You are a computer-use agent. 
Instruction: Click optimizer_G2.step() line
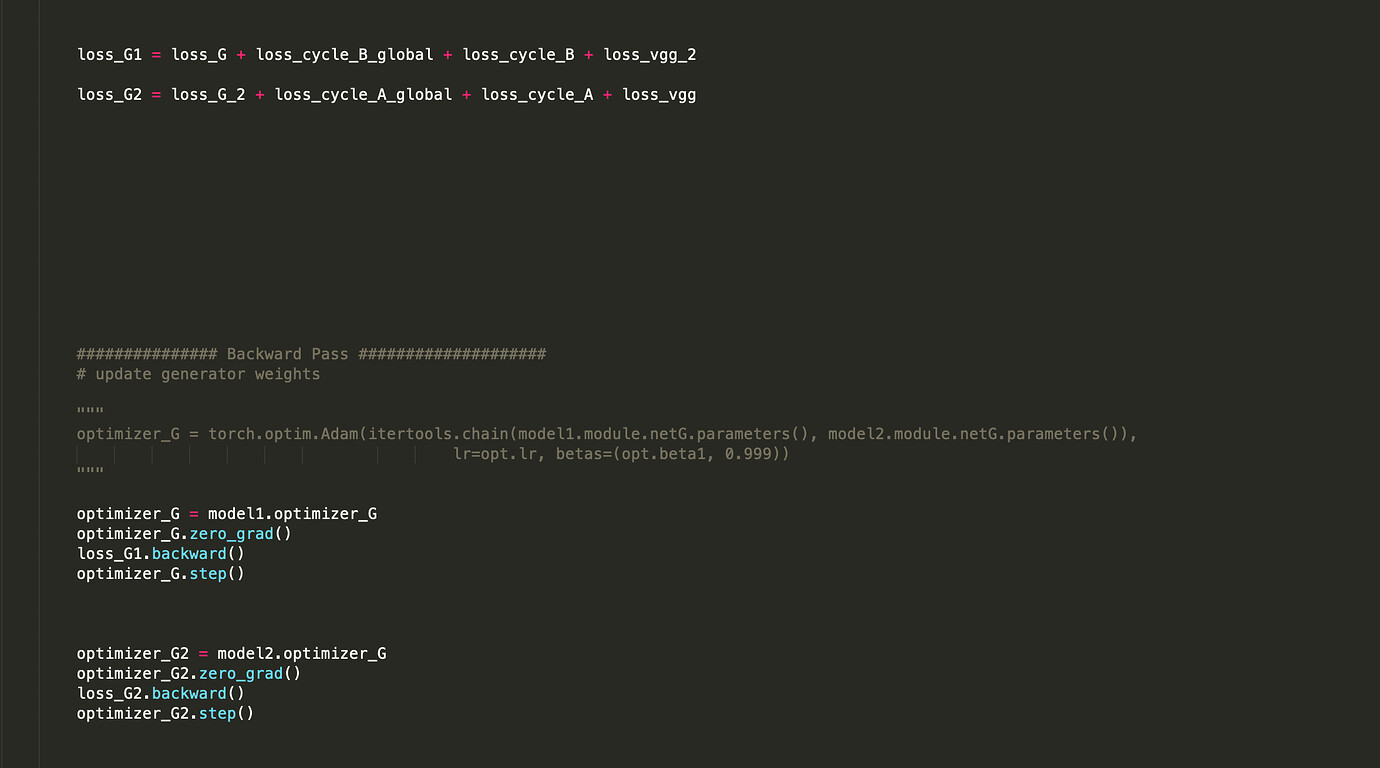166,714
